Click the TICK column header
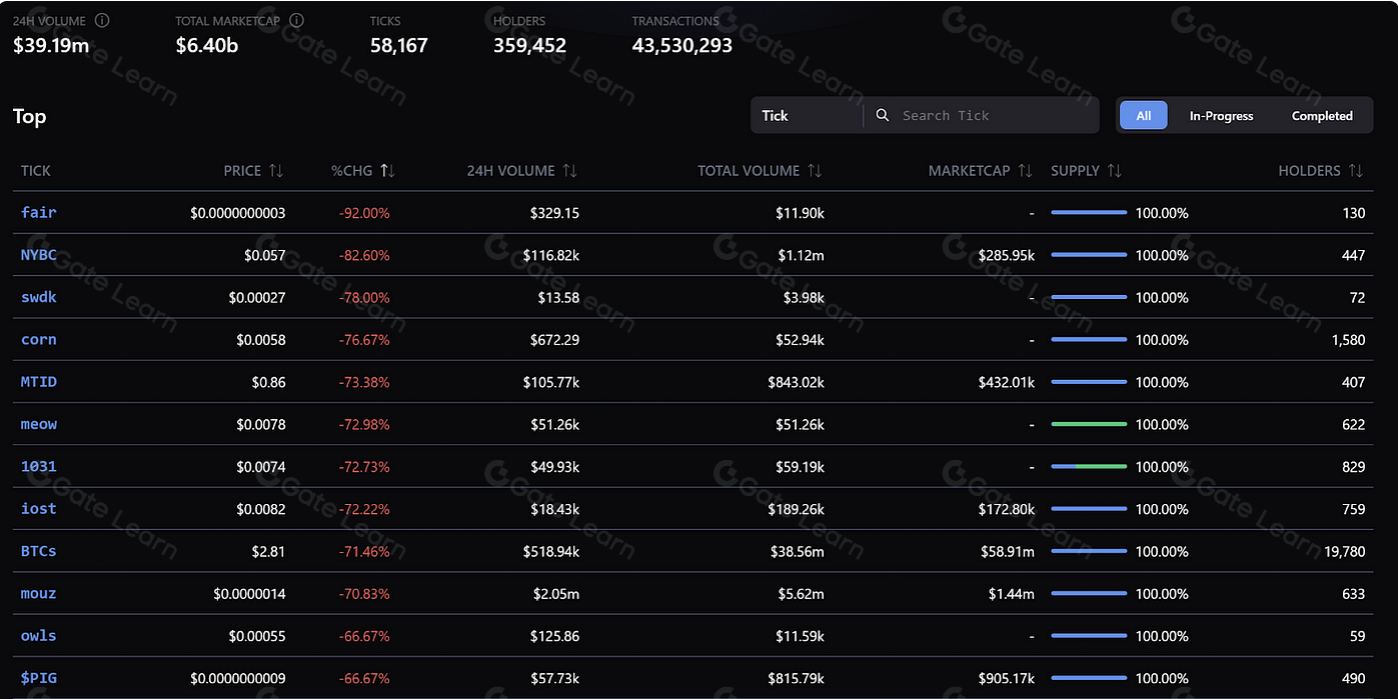Viewport: 1398px width, 699px height. 36,171
